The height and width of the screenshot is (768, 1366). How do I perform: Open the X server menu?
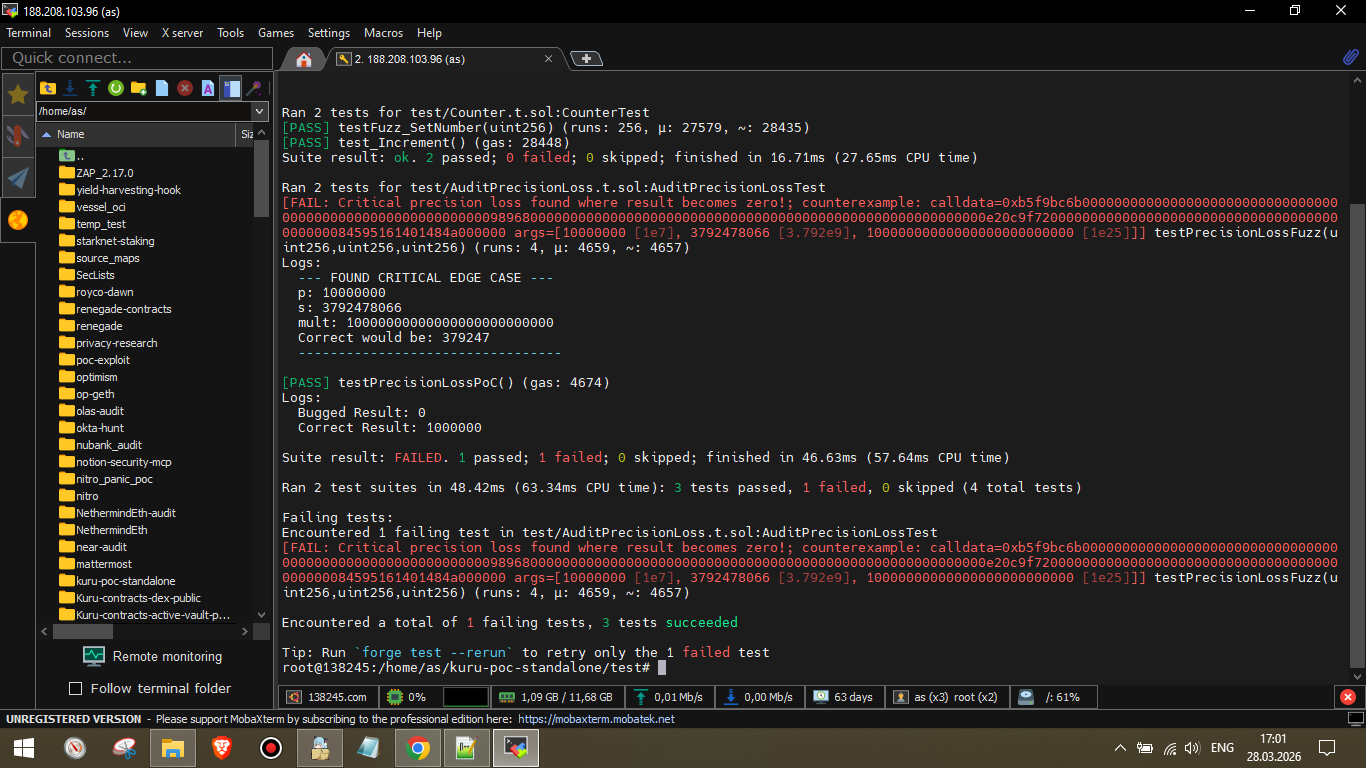click(x=182, y=33)
